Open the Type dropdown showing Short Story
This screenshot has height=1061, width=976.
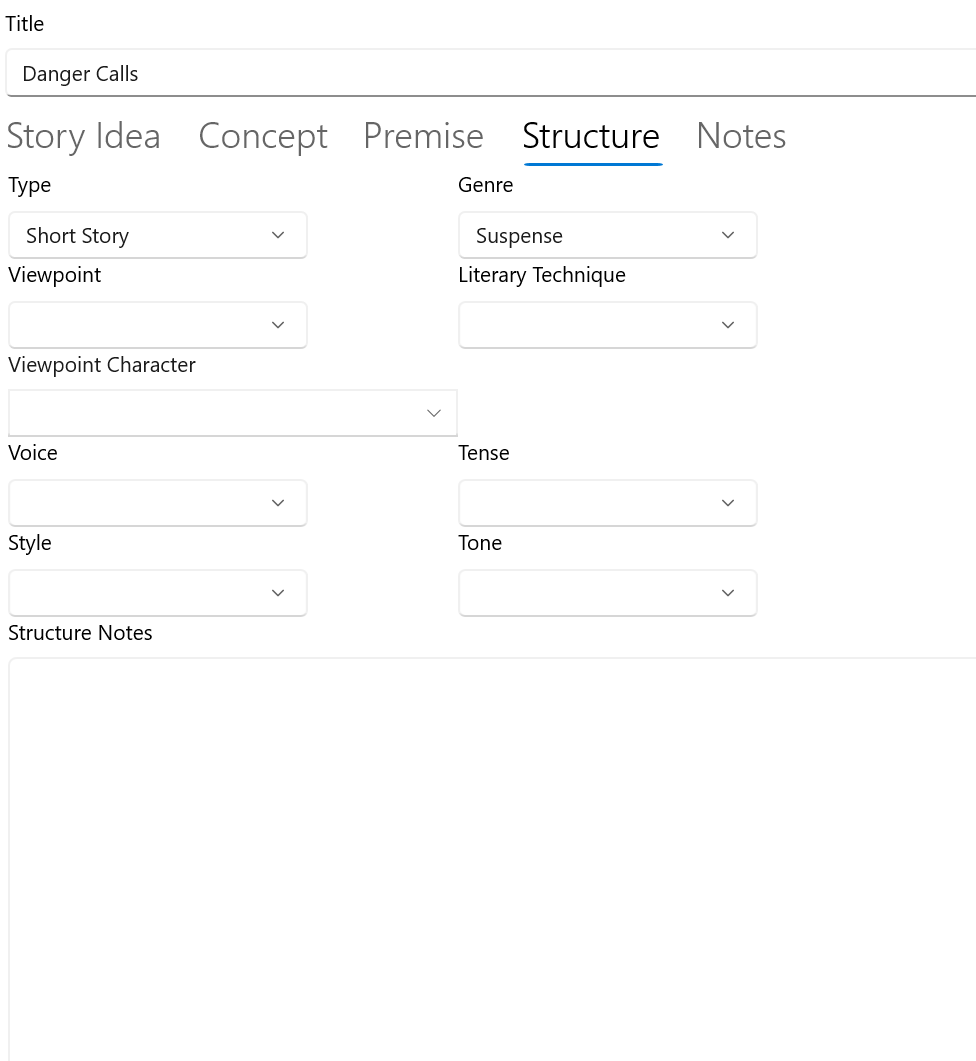tap(158, 235)
